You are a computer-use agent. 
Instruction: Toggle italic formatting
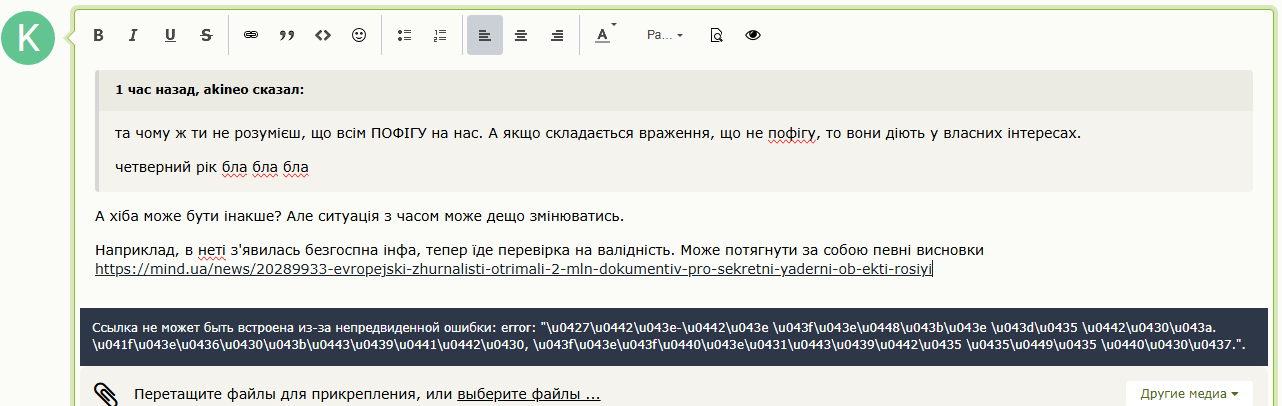[133, 35]
